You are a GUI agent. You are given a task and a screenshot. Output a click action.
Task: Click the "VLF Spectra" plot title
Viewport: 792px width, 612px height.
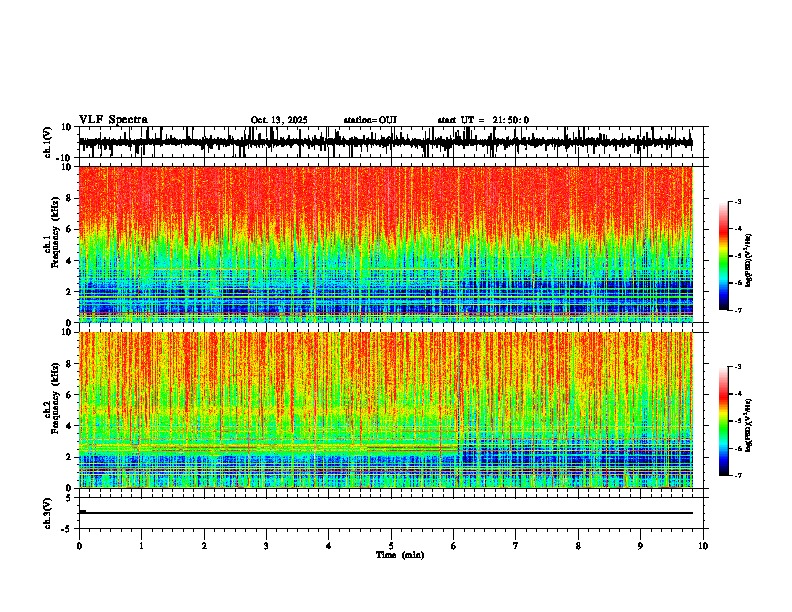[x=113, y=120]
